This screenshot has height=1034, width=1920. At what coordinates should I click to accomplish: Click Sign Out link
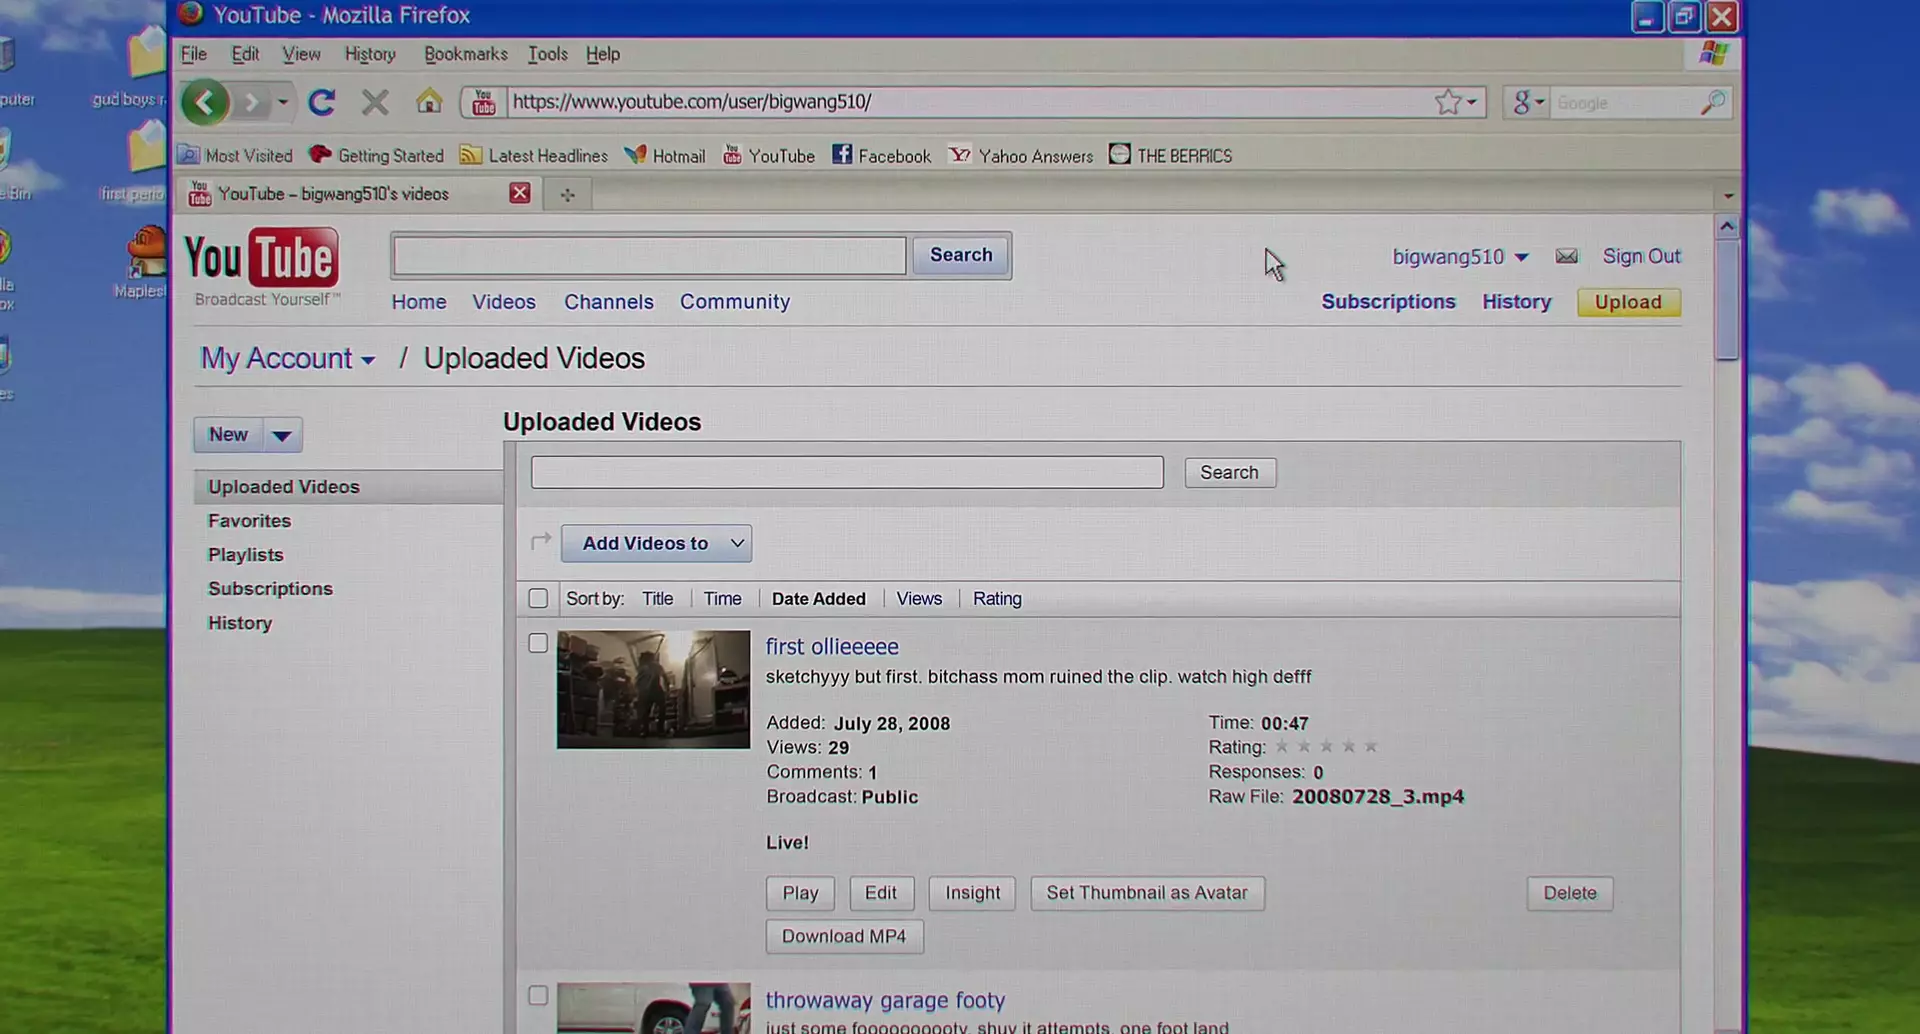pyautogui.click(x=1641, y=256)
